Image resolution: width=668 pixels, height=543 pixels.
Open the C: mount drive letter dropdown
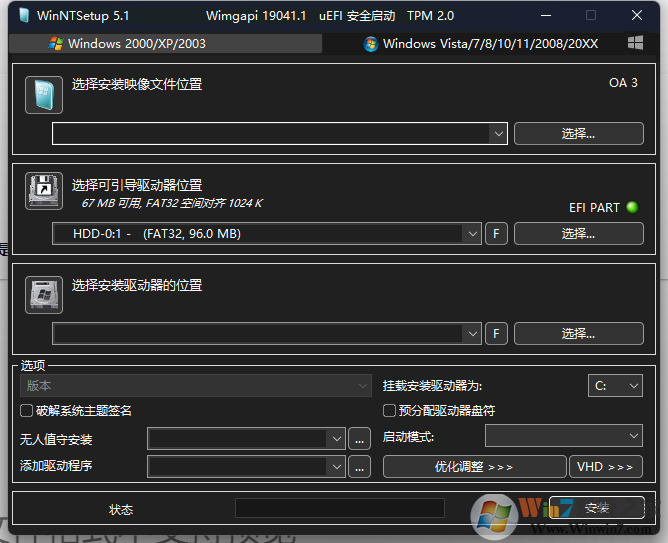[615, 386]
